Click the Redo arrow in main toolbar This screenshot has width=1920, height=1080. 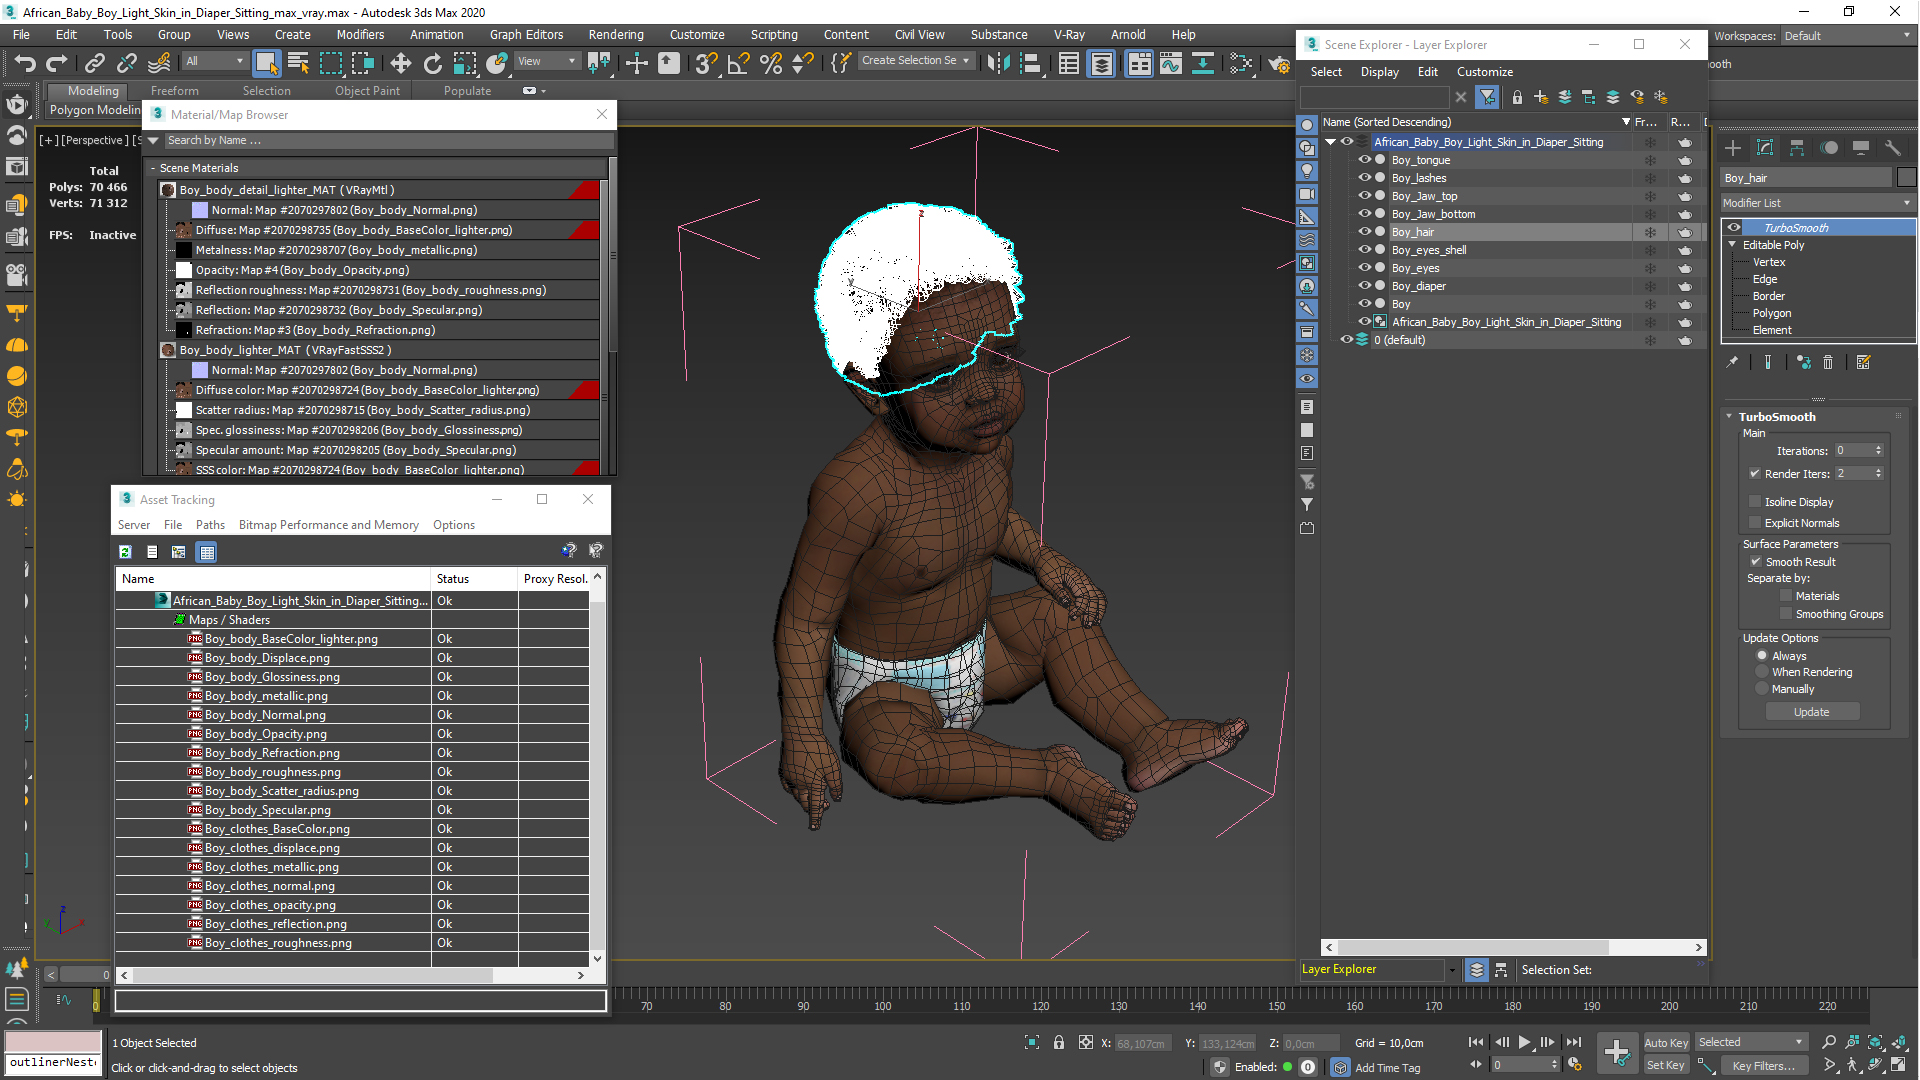tap(57, 63)
